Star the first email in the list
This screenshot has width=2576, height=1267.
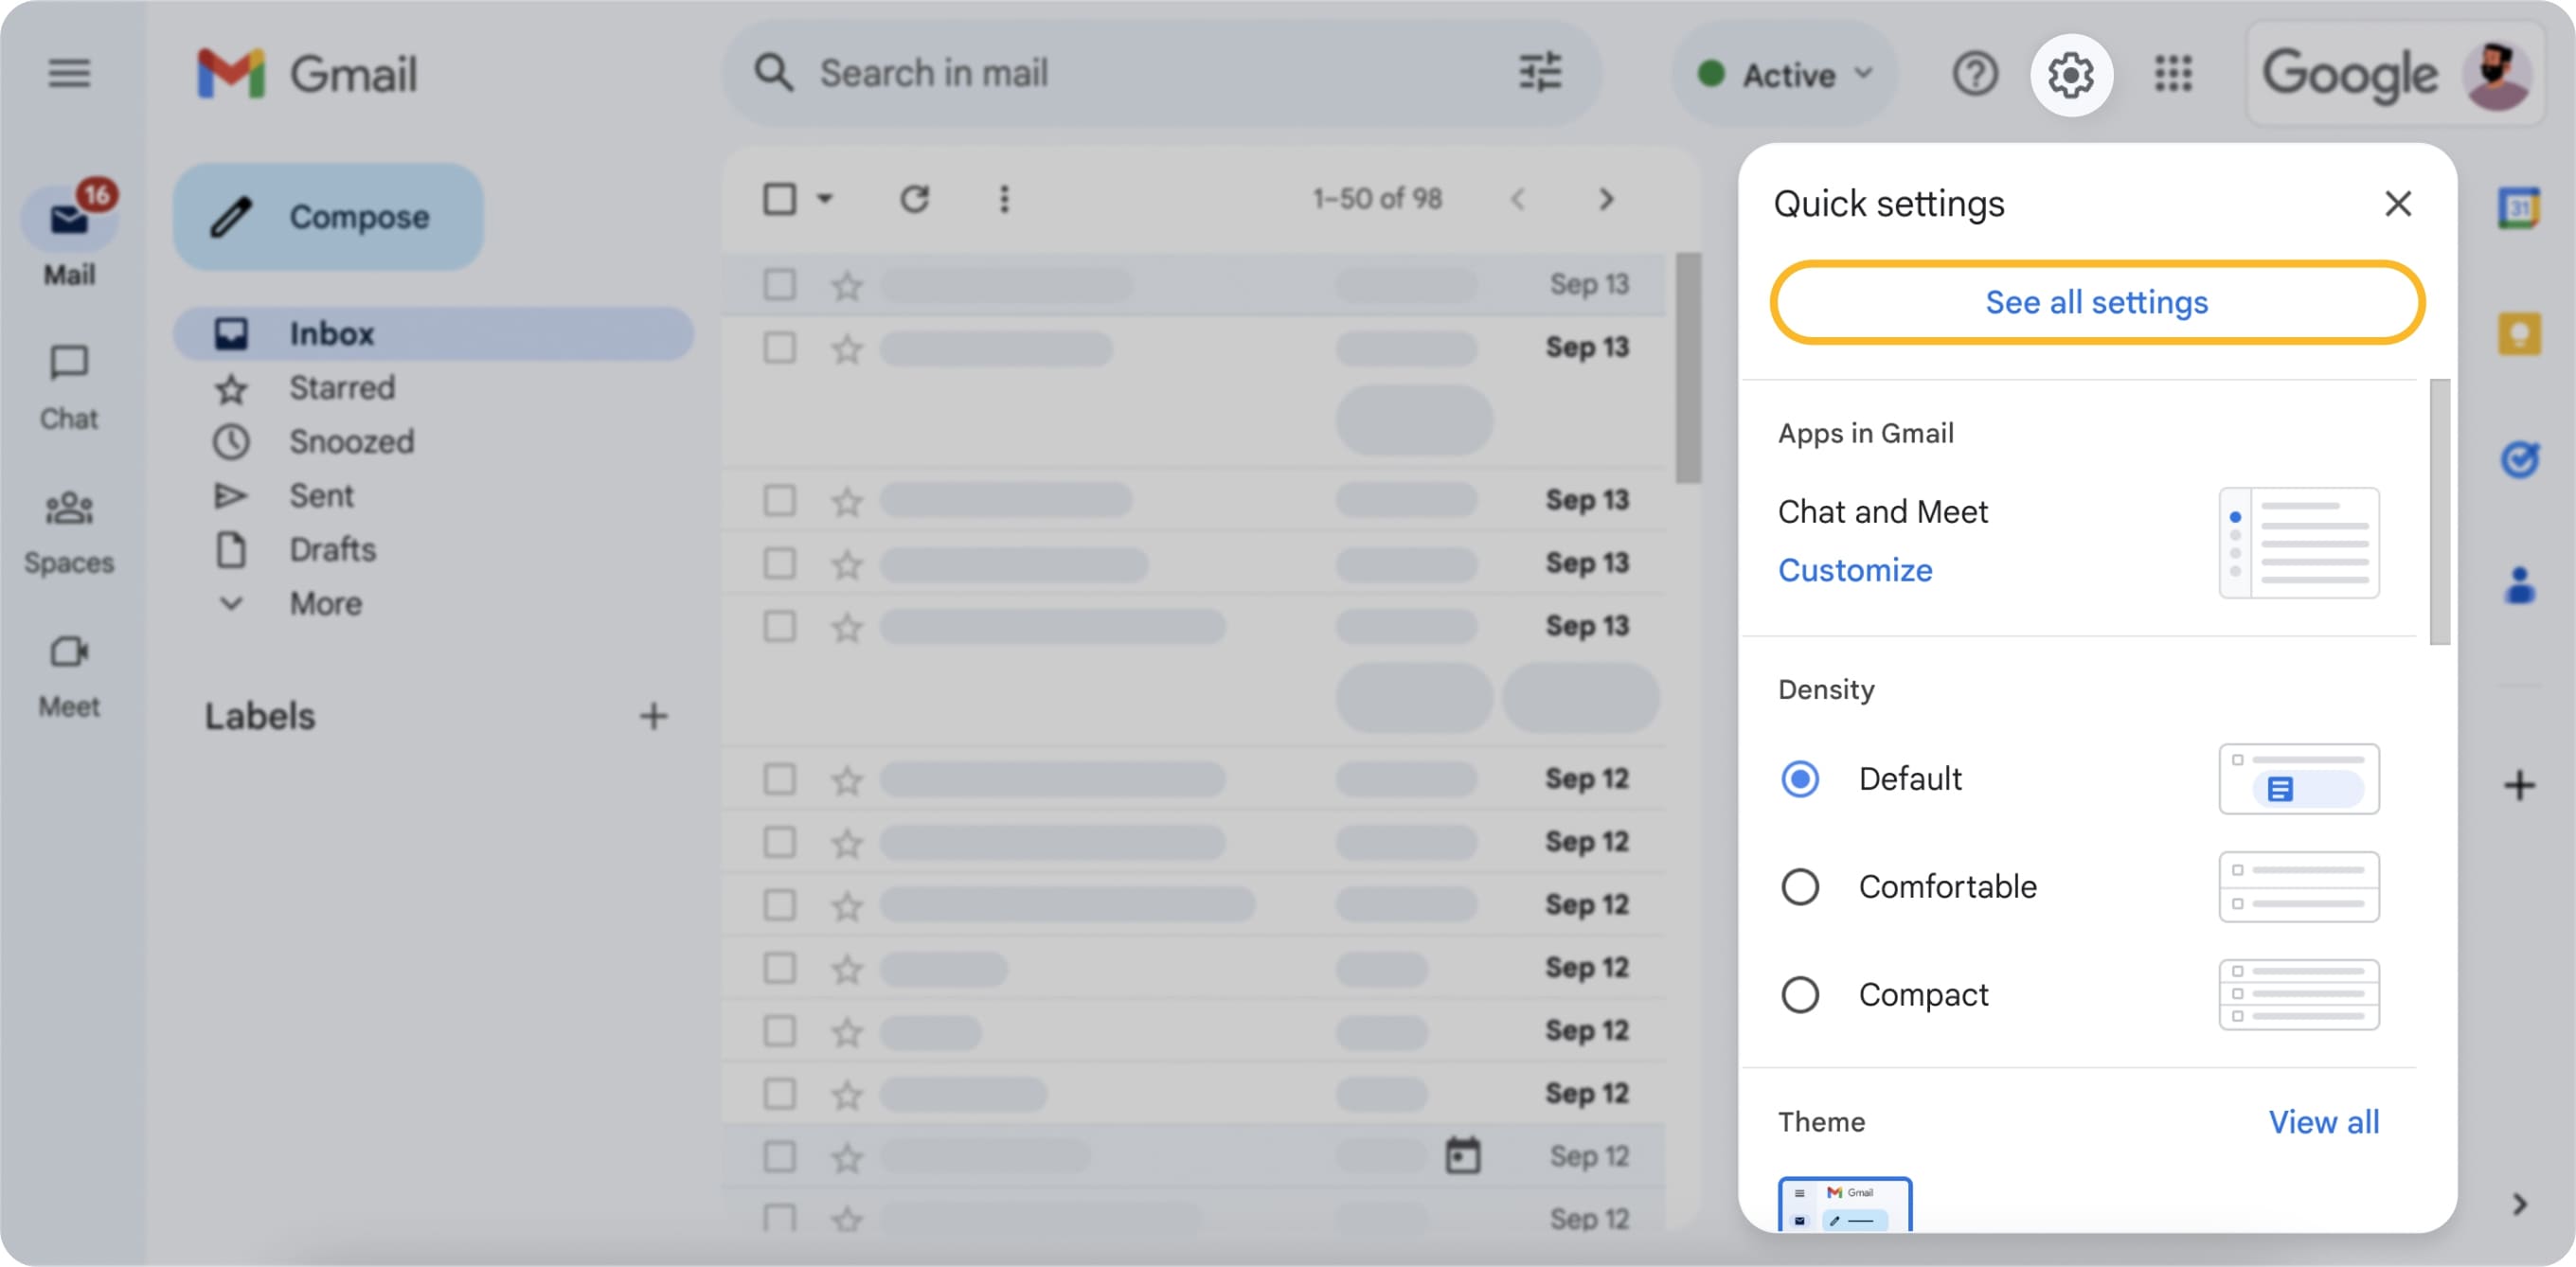[845, 284]
